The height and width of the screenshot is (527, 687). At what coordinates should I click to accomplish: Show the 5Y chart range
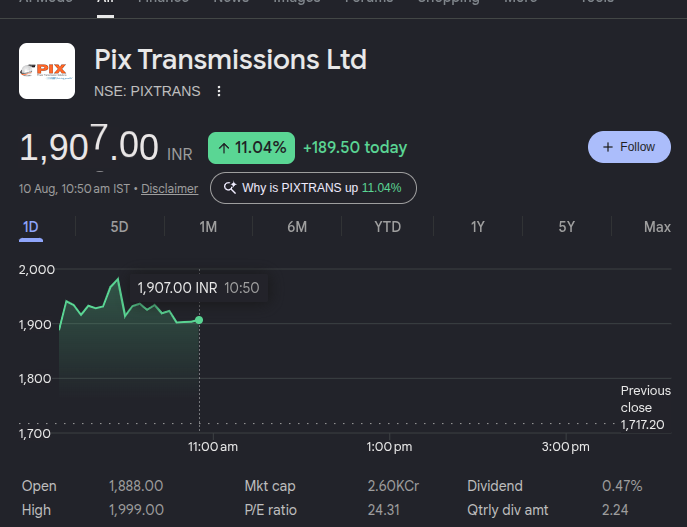[567, 227]
